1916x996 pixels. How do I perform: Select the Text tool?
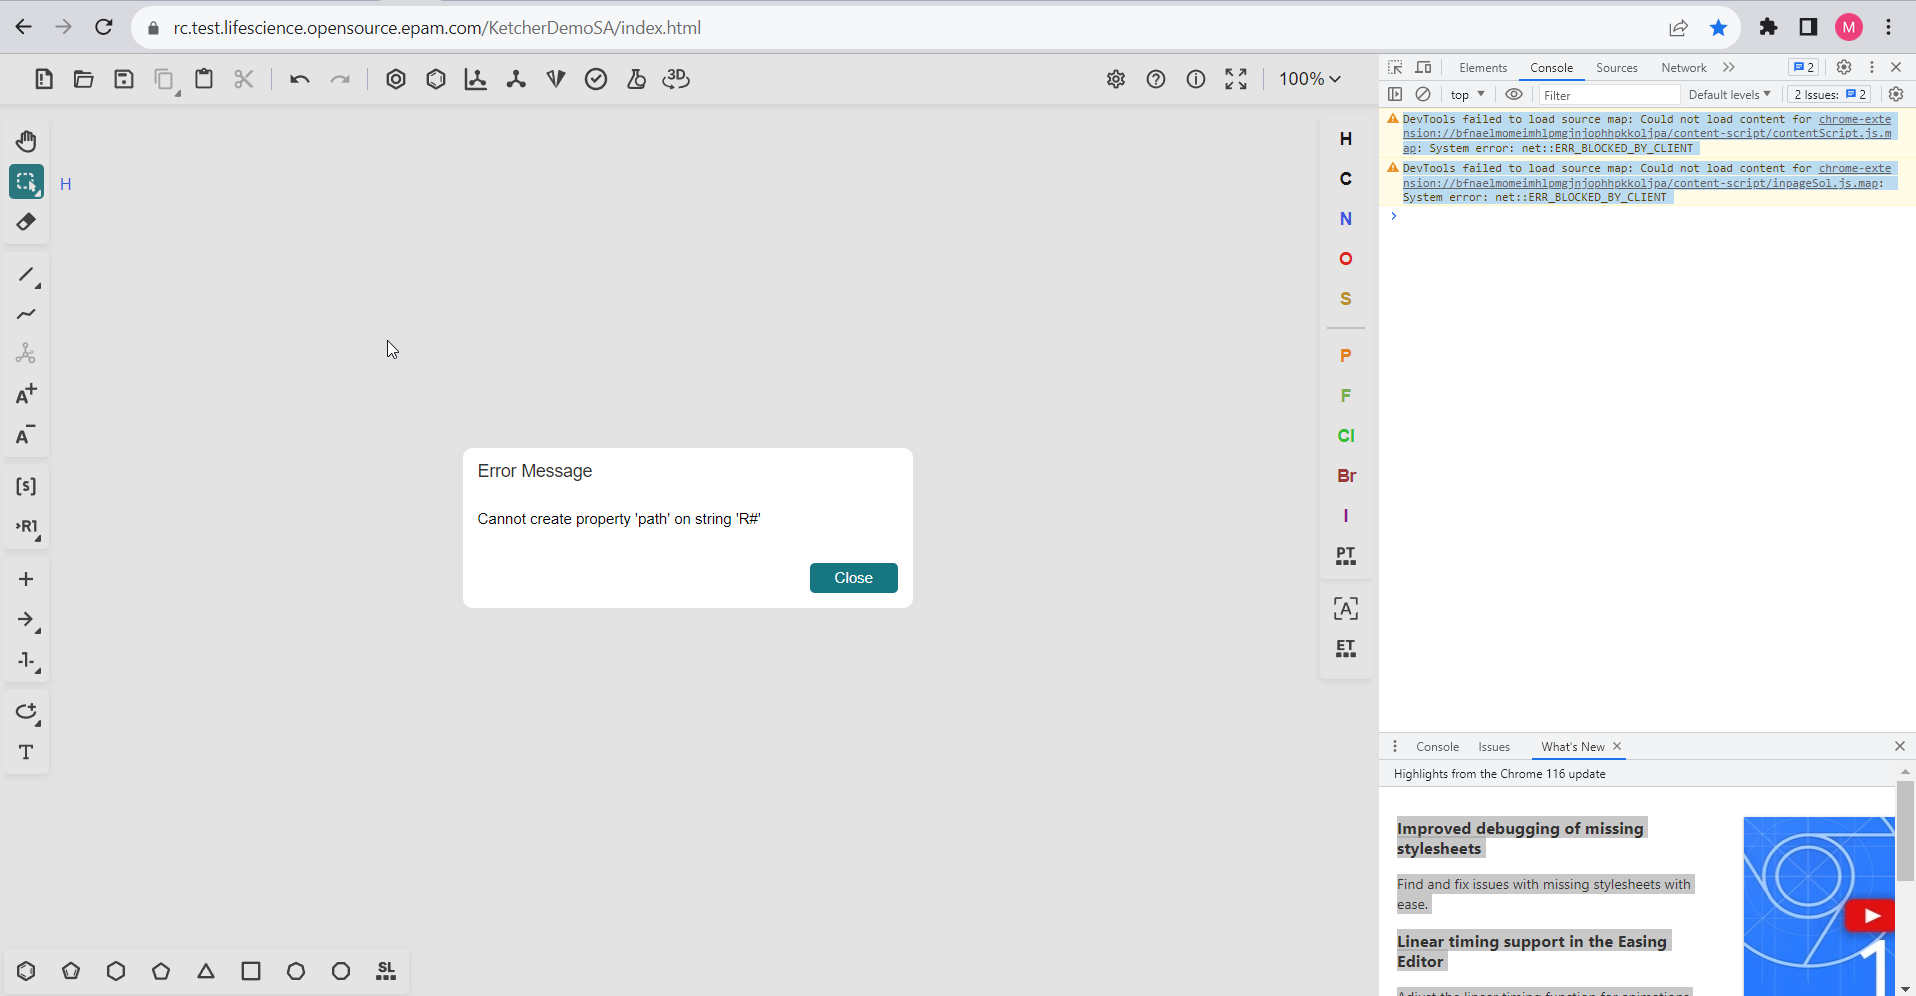(26, 752)
